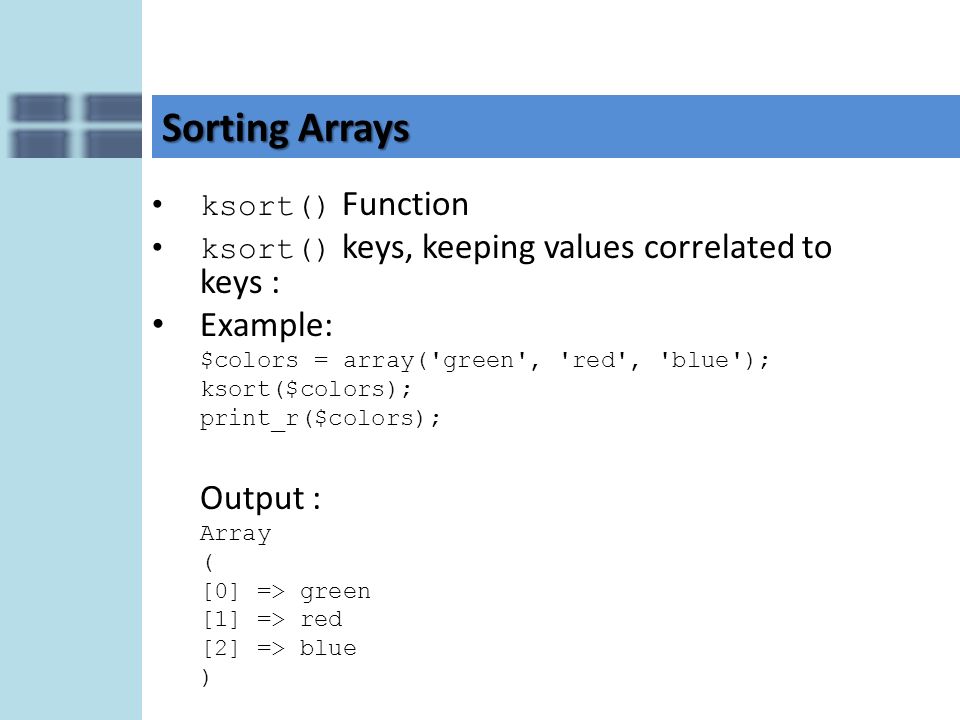Click the closing parenthesis of output
Viewport: 960px width, 720px height.
[205, 677]
